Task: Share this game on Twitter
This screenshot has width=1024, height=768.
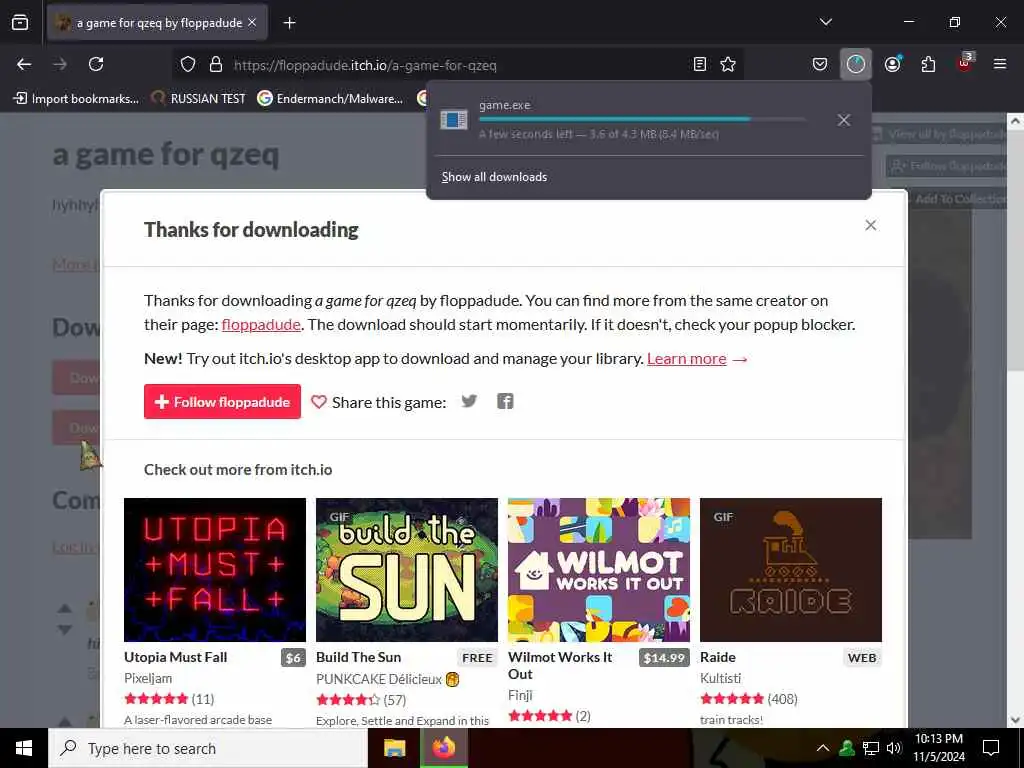Action: 469,401
